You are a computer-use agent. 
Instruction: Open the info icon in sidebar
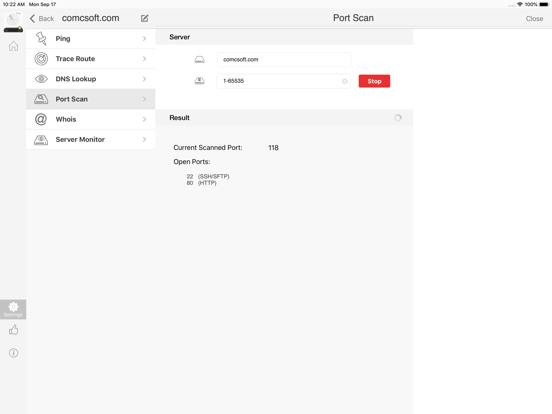coord(13,353)
